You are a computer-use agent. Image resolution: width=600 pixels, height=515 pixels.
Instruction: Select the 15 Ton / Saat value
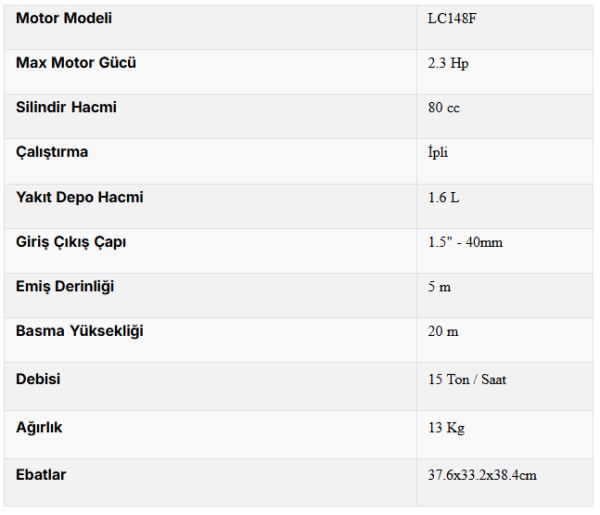point(467,380)
